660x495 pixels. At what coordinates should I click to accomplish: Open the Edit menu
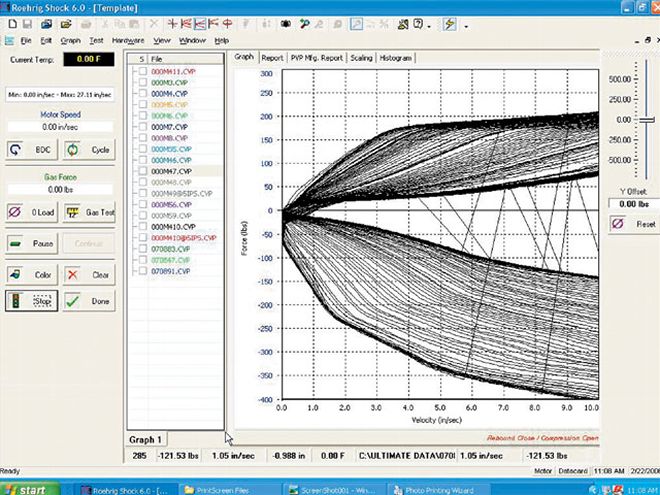coord(46,41)
